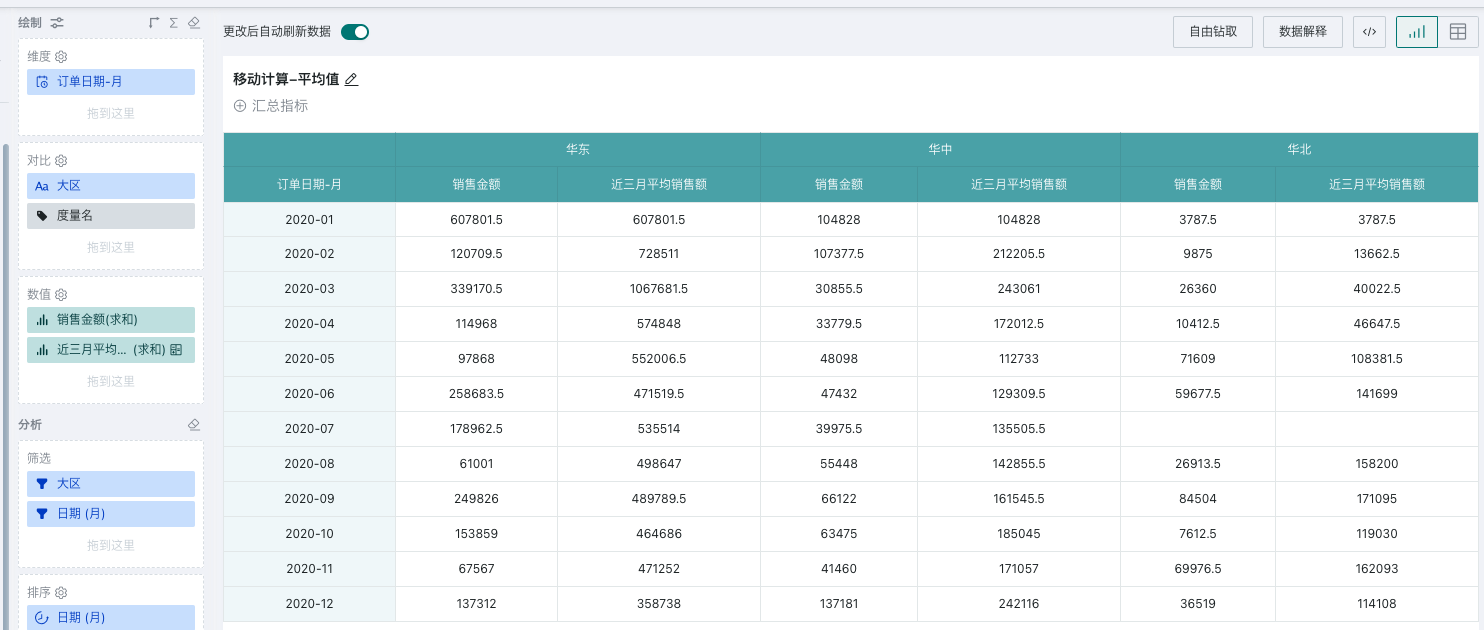This screenshot has width=1484, height=630.
Task: Click the swap rows and columns icon
Action: pyautogui.click(x=154, y=22)
